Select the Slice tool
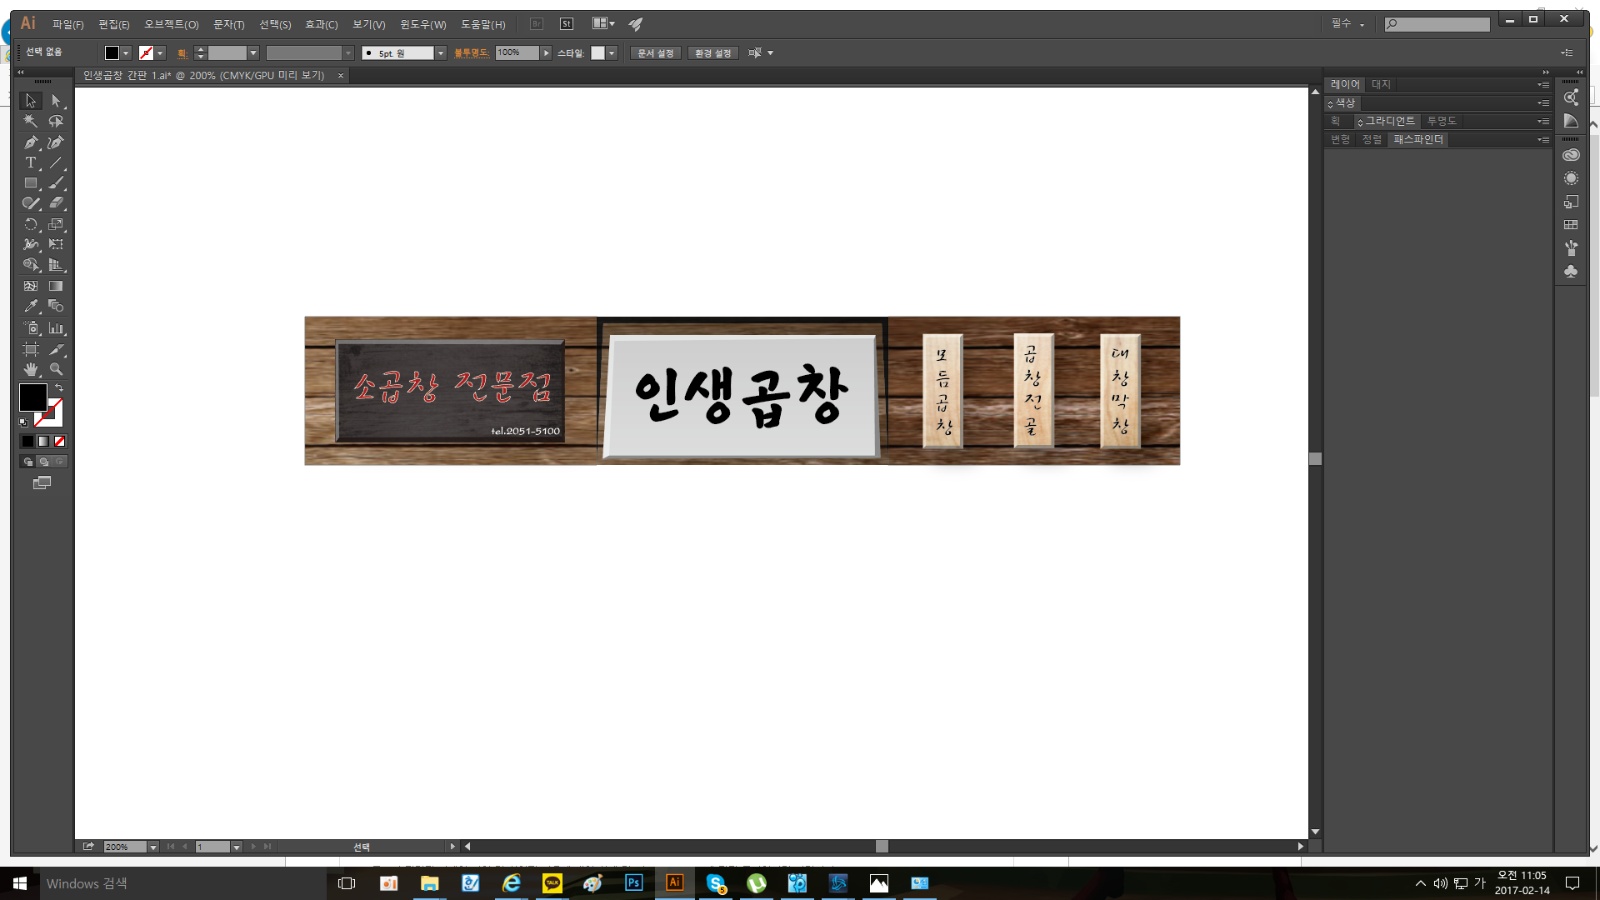This screenshot has height=900, width=1600. click(x=56, y=349)
